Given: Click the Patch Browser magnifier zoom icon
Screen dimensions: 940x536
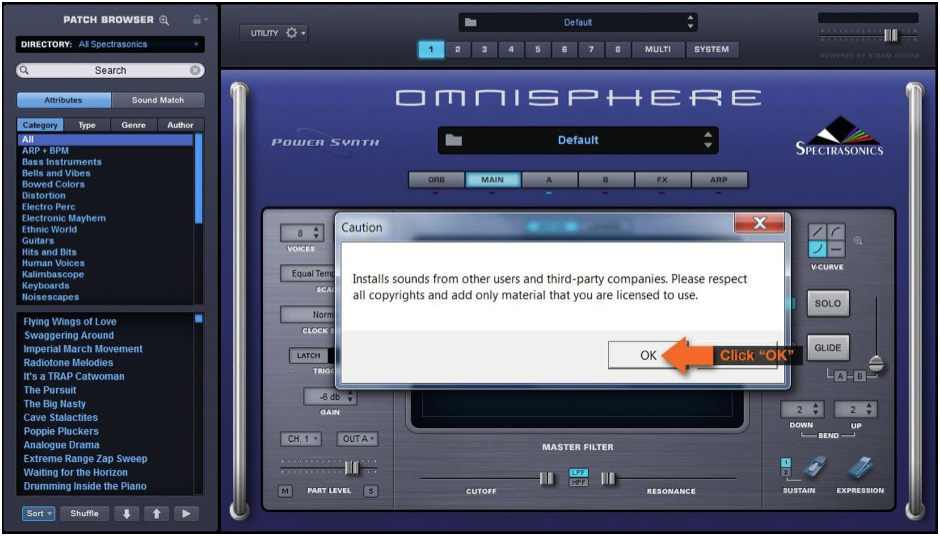Looking at the screenshot, I should point(164,20).
